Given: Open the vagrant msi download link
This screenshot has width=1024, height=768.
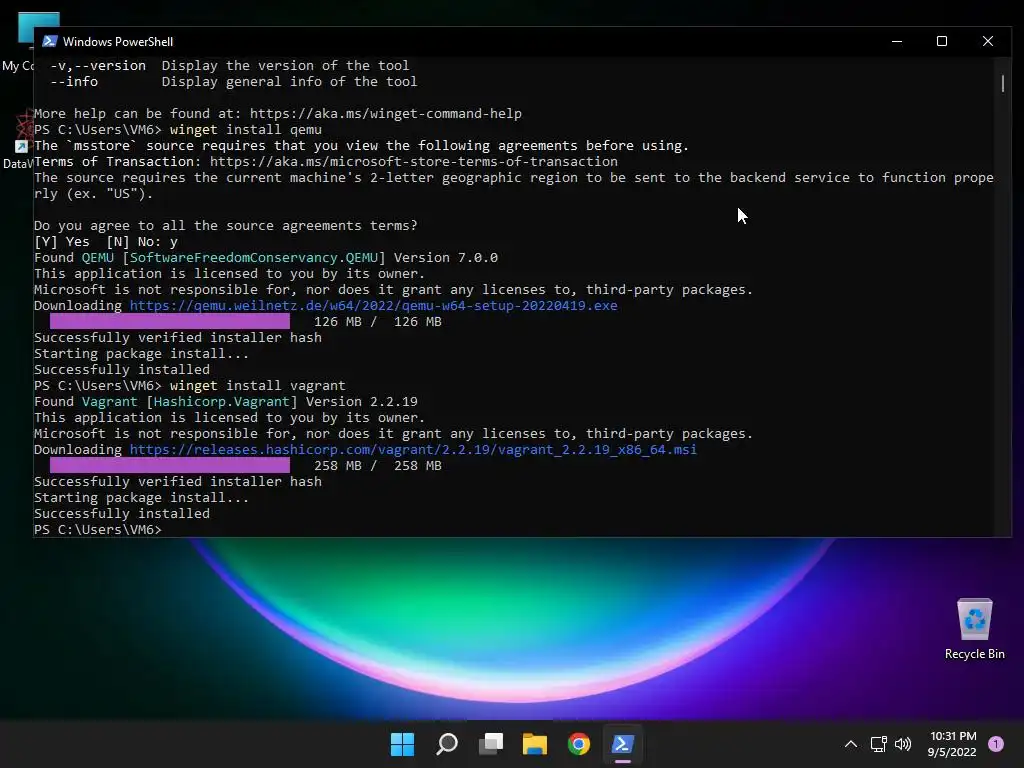Looking at the screenshot, I should (413, 449).
